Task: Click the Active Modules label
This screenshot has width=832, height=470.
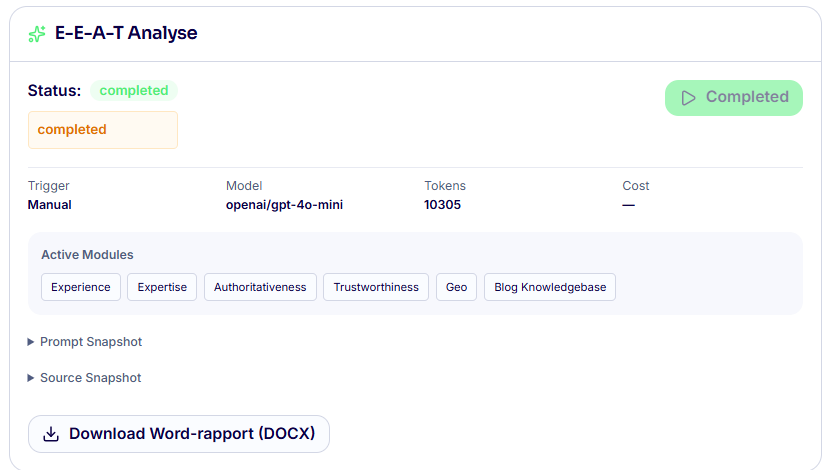Action: coord(88,255)
